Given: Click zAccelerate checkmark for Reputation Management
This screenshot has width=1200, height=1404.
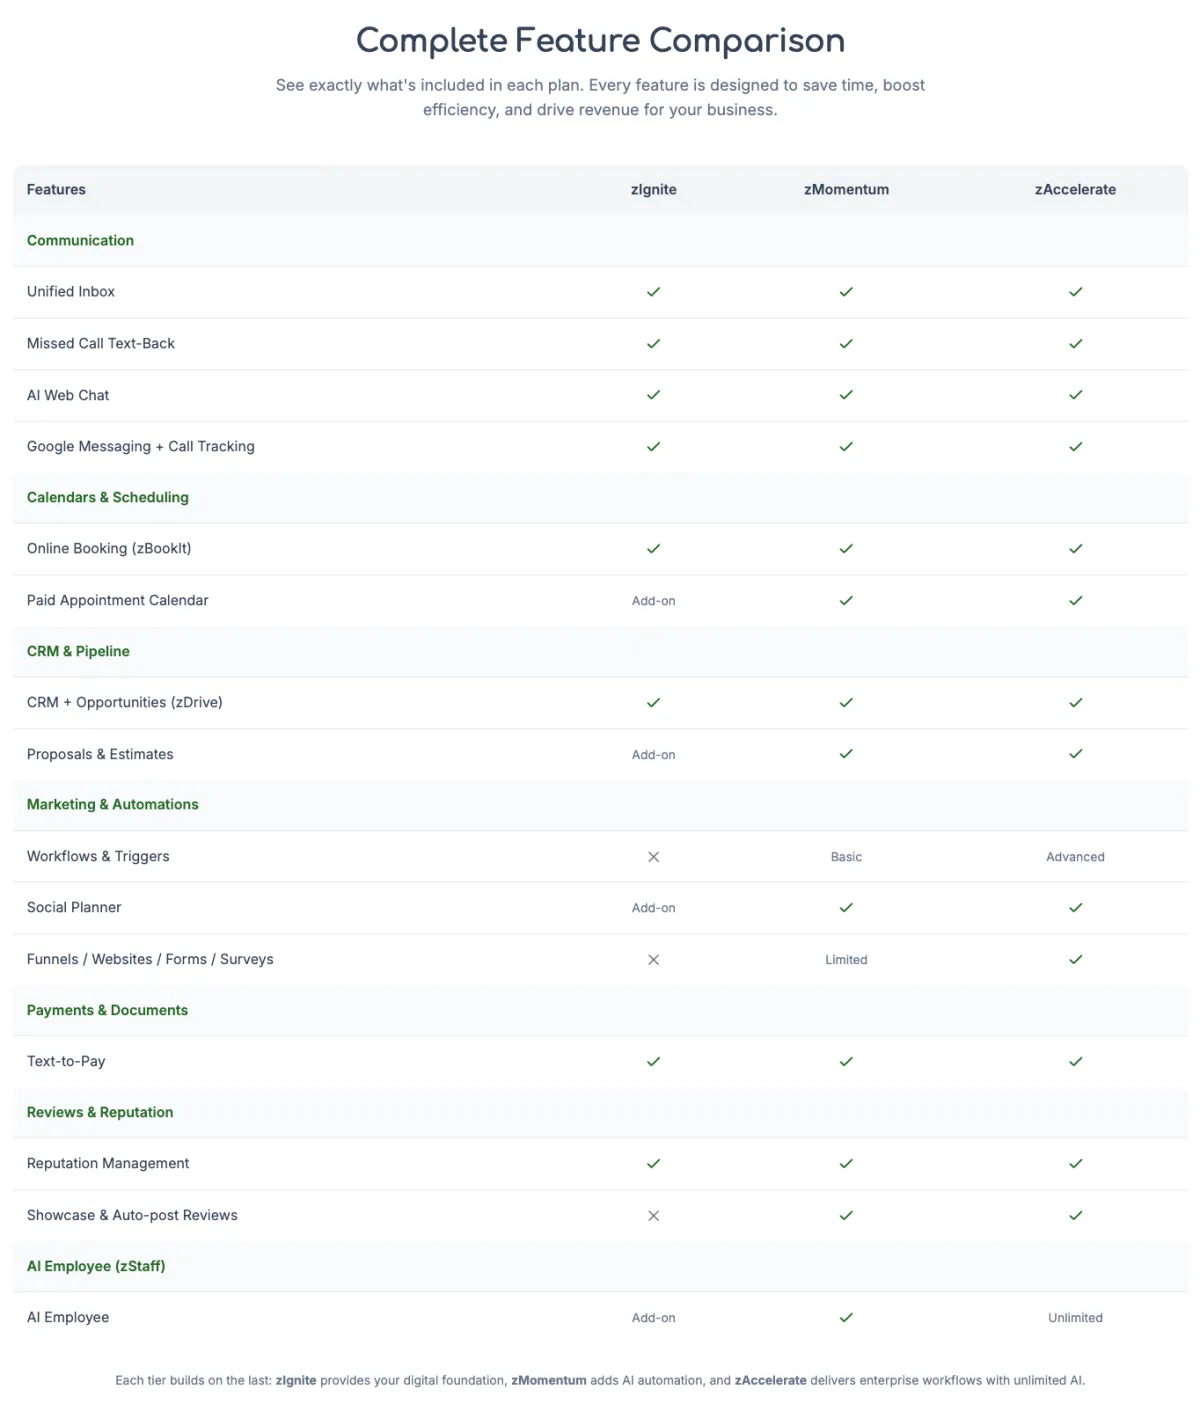Looking at the screenshot, I should coord(1075,1164).
